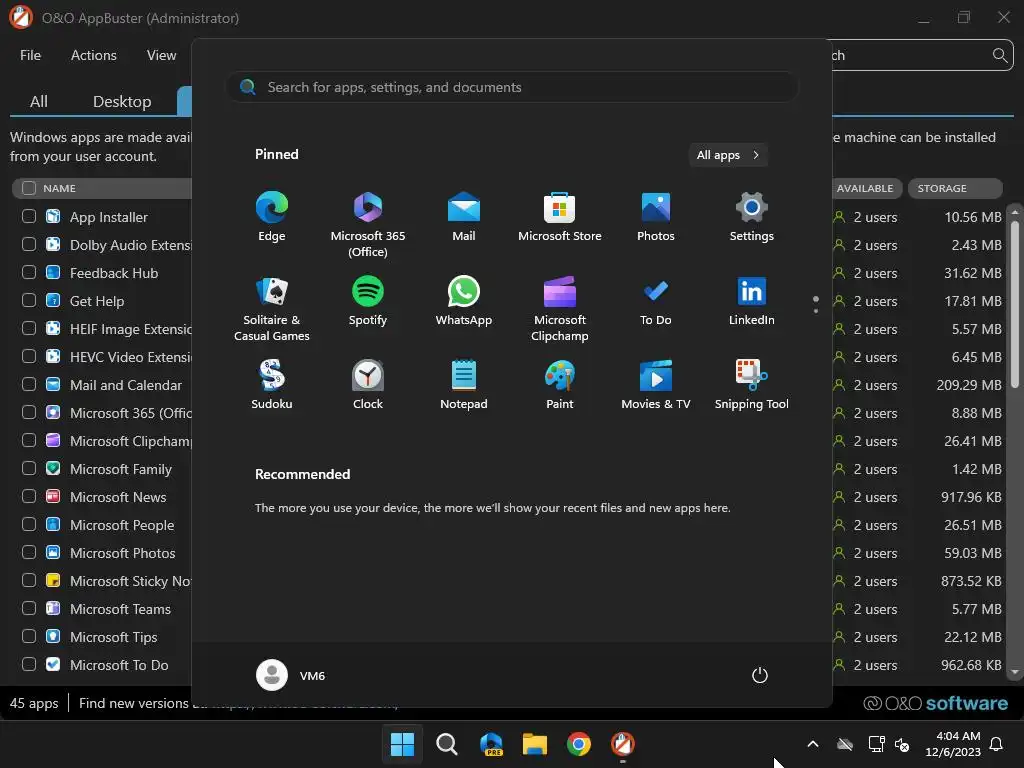Viewport: 1024px width, 768px height.
Task: Open the Mail pinned app
Action: [464, 217]
